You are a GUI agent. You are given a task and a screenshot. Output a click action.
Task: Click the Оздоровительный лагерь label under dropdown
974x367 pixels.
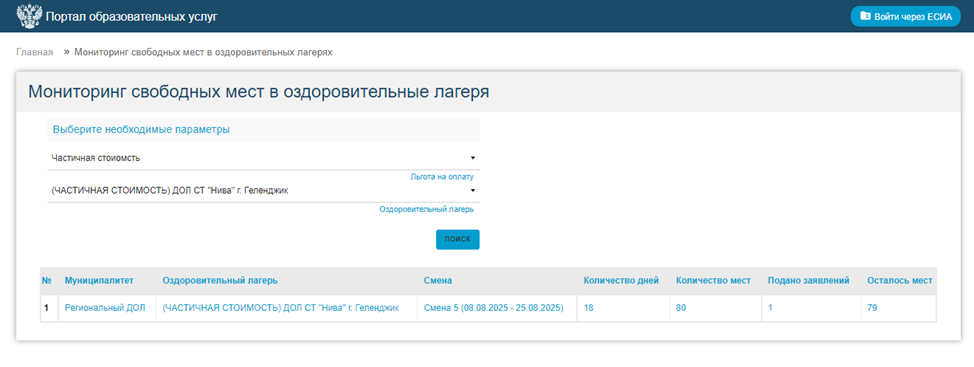[x=427, y=210]
